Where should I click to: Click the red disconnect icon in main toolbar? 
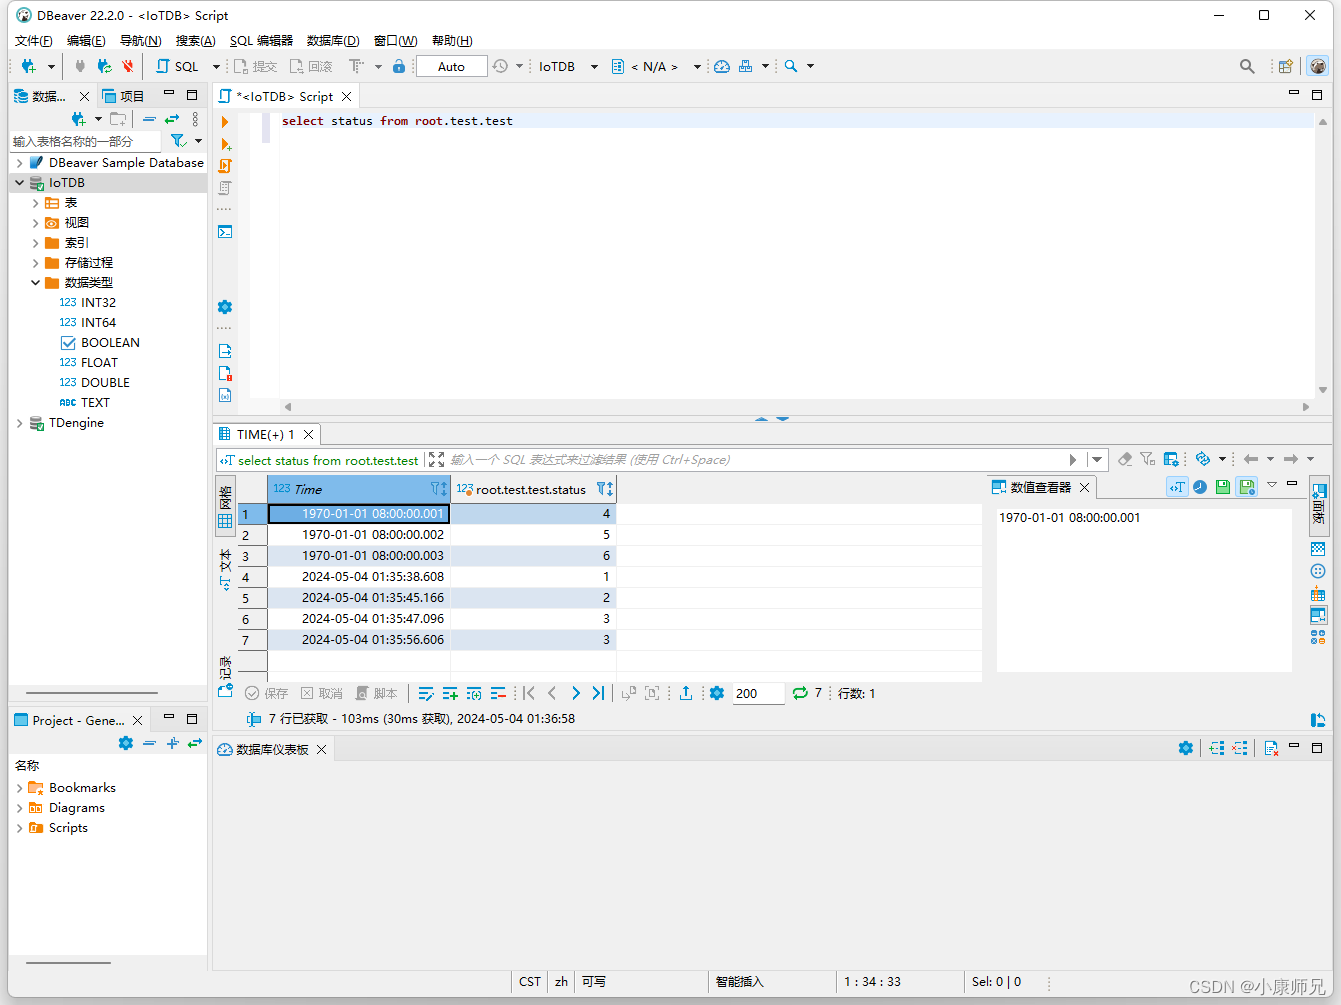[128, 66]
